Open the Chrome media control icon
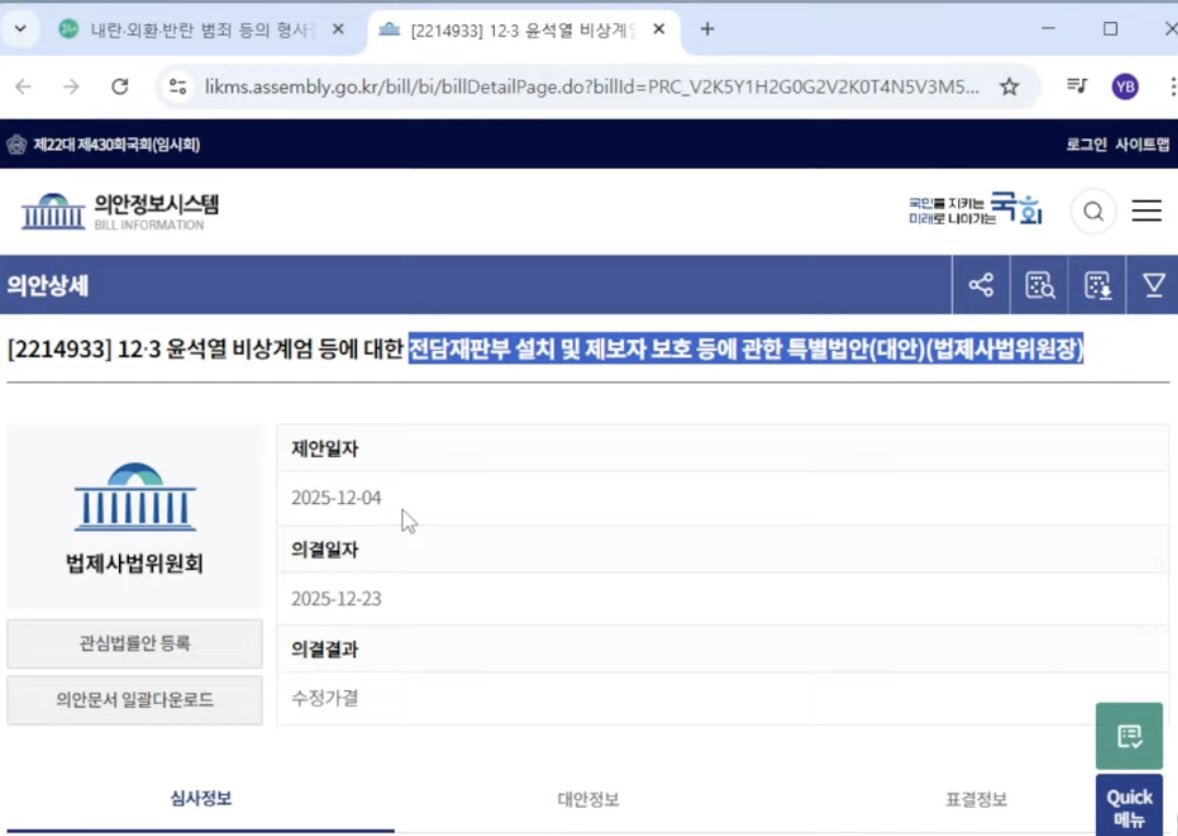This screenshot has width=1178, height=836. point(1076,87)
